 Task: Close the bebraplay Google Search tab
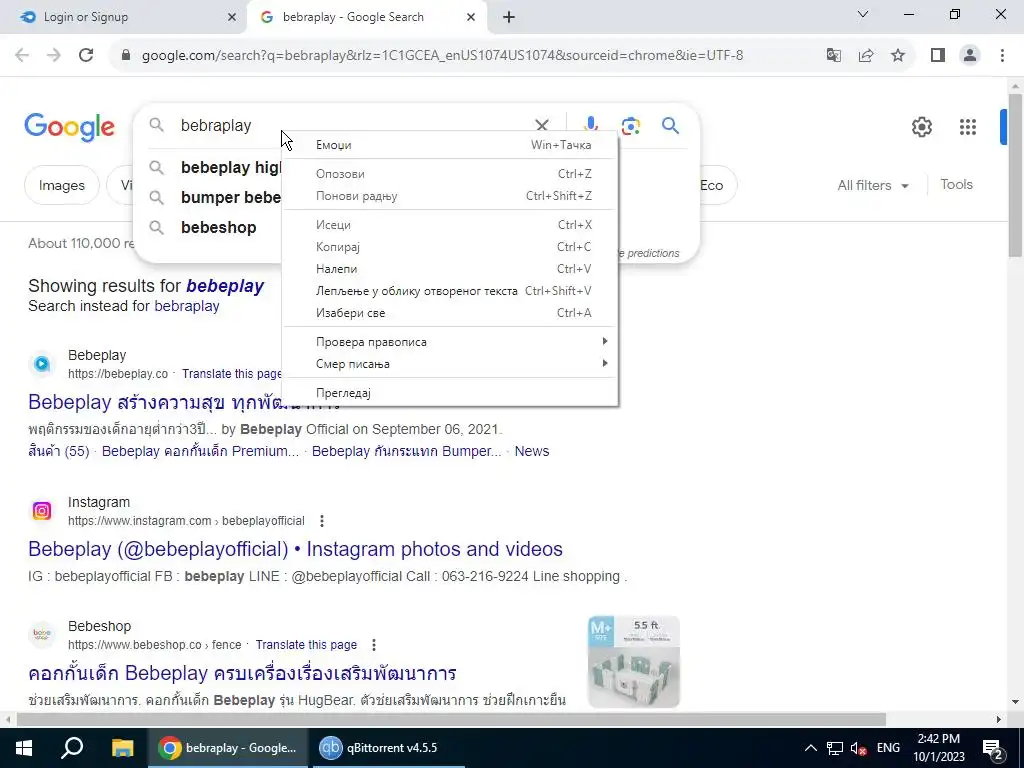[470, 17]
